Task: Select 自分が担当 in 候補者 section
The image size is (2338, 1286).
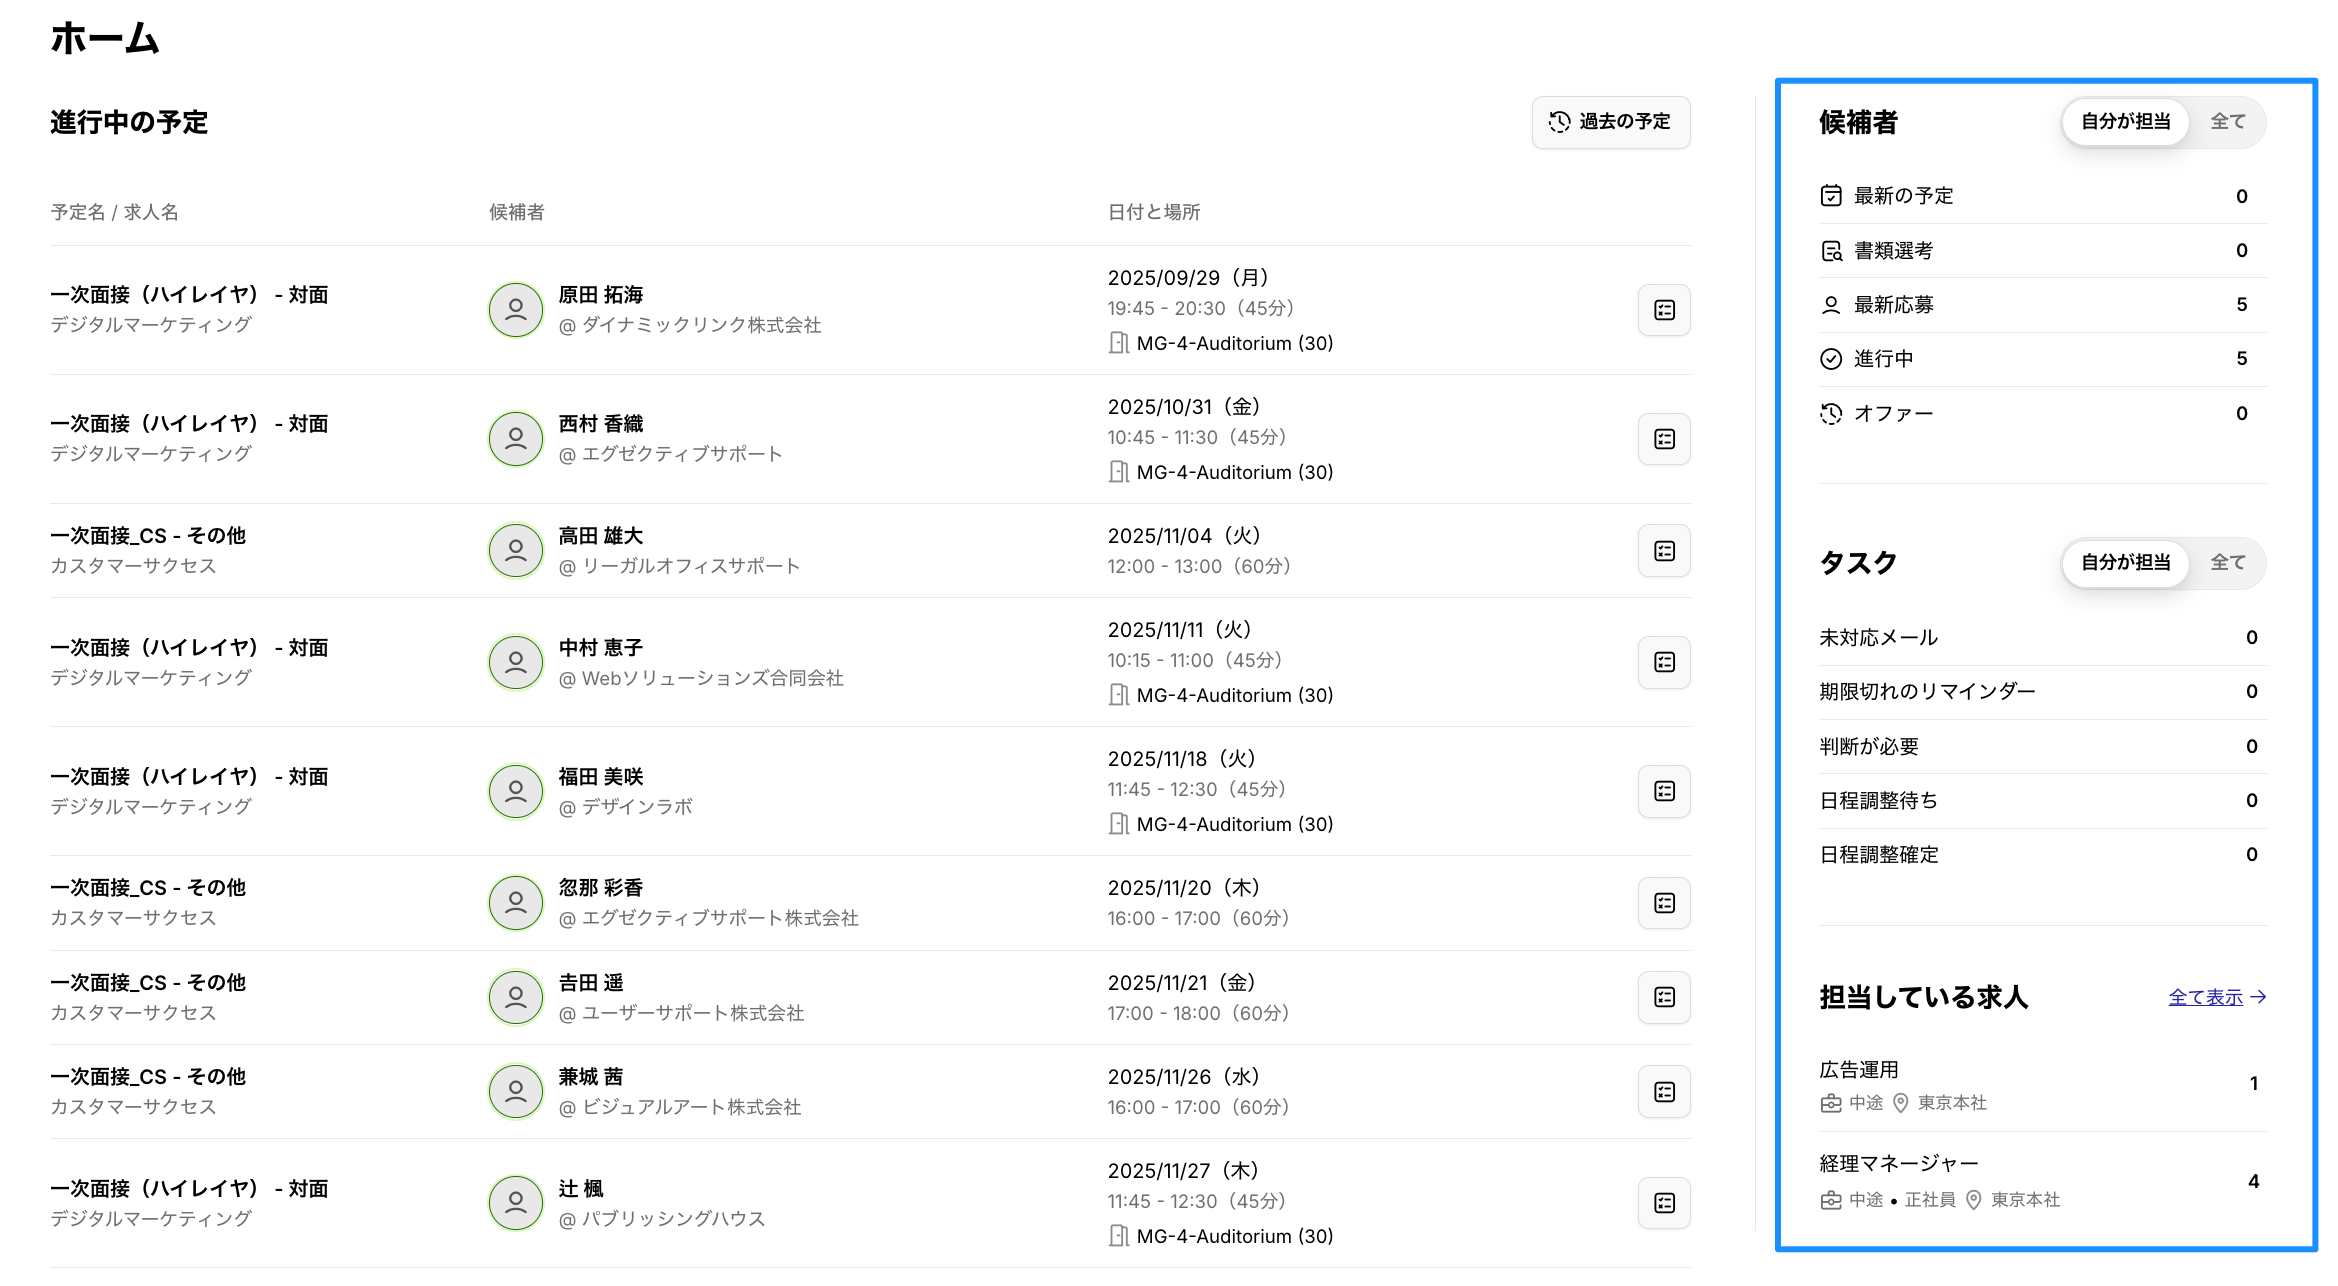Action: click(x=2125, y=122)
